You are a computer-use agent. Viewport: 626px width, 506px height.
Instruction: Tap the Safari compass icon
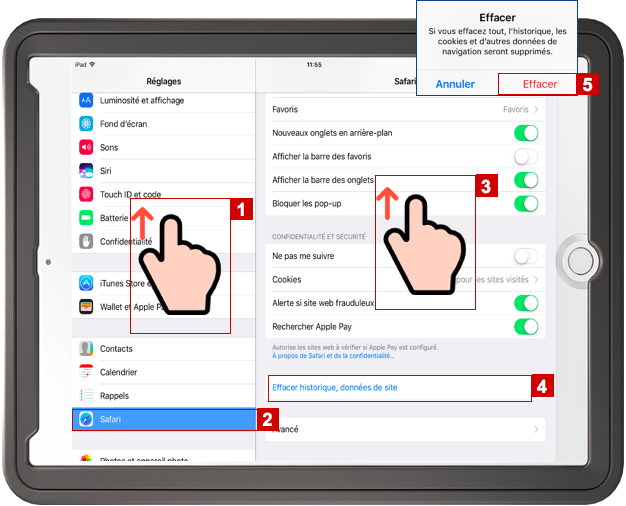pos(86,419)
